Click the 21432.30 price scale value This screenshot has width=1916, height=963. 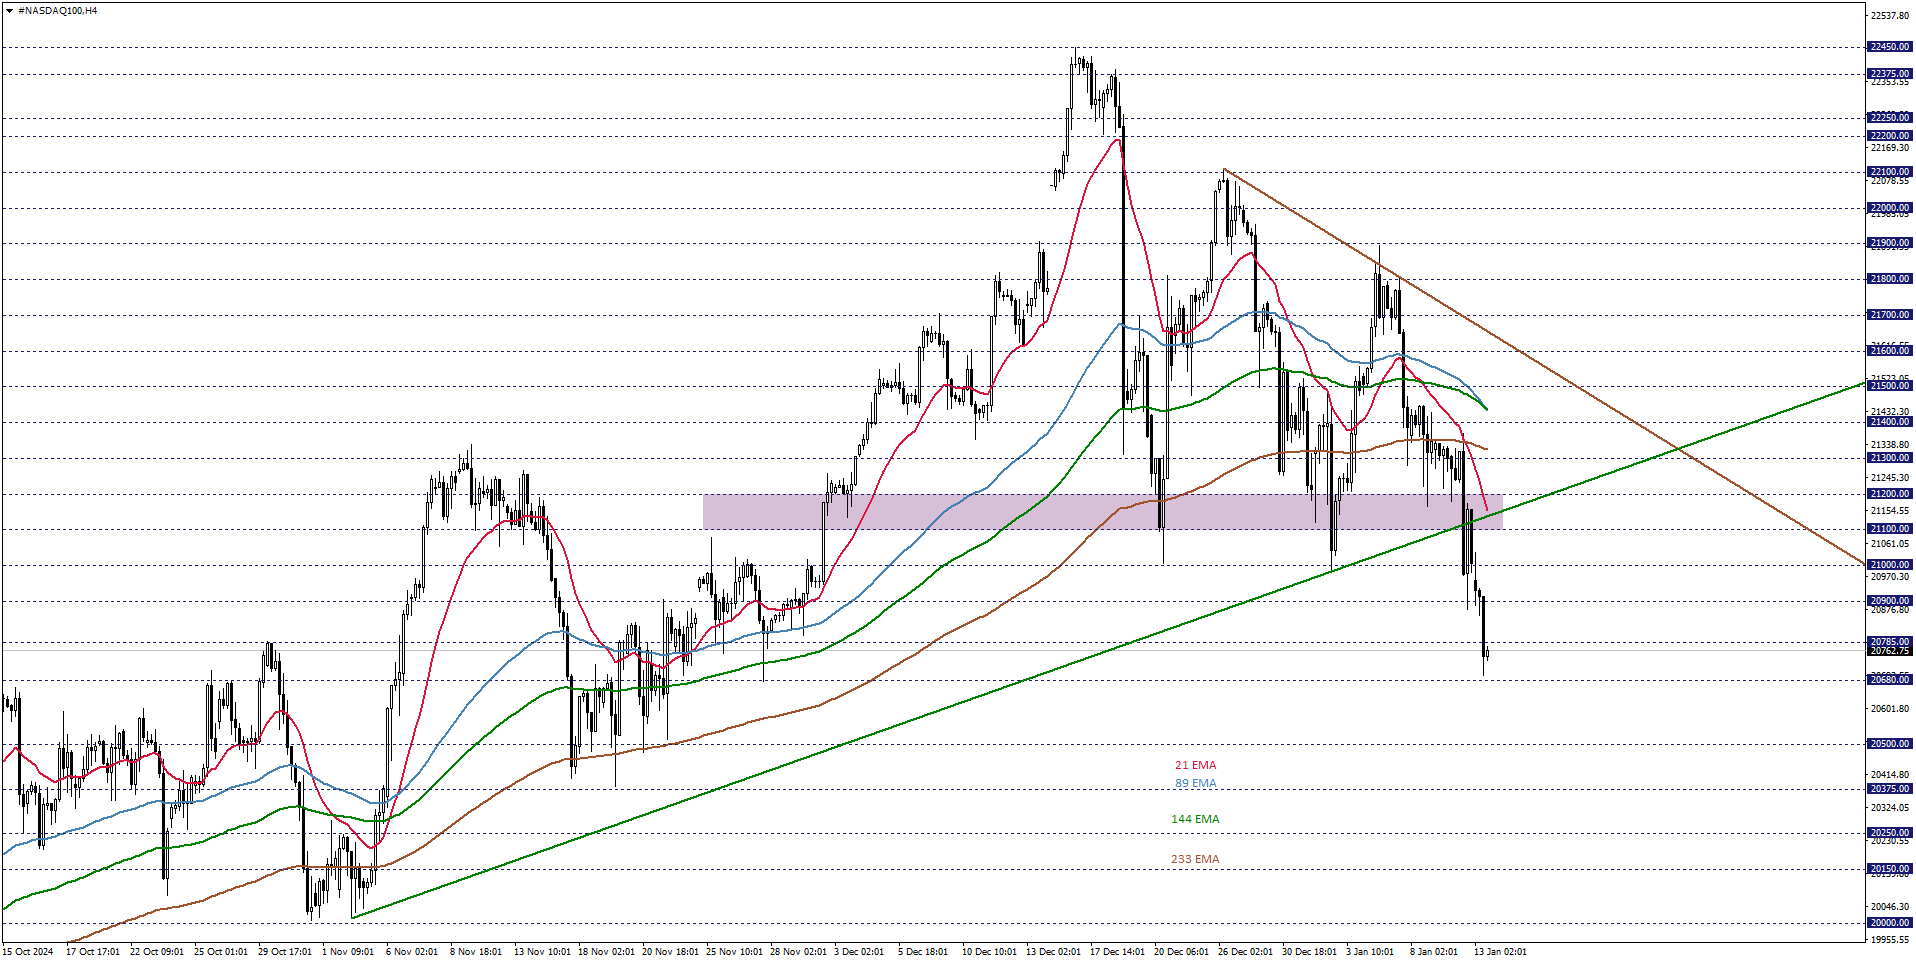tap(1889, 412)
